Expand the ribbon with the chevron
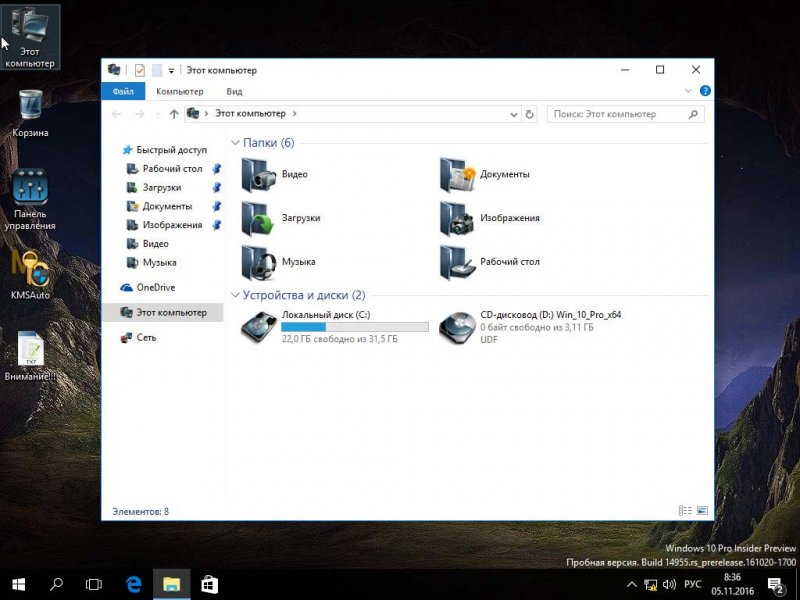The image size is (800, 600). (688, 91)
